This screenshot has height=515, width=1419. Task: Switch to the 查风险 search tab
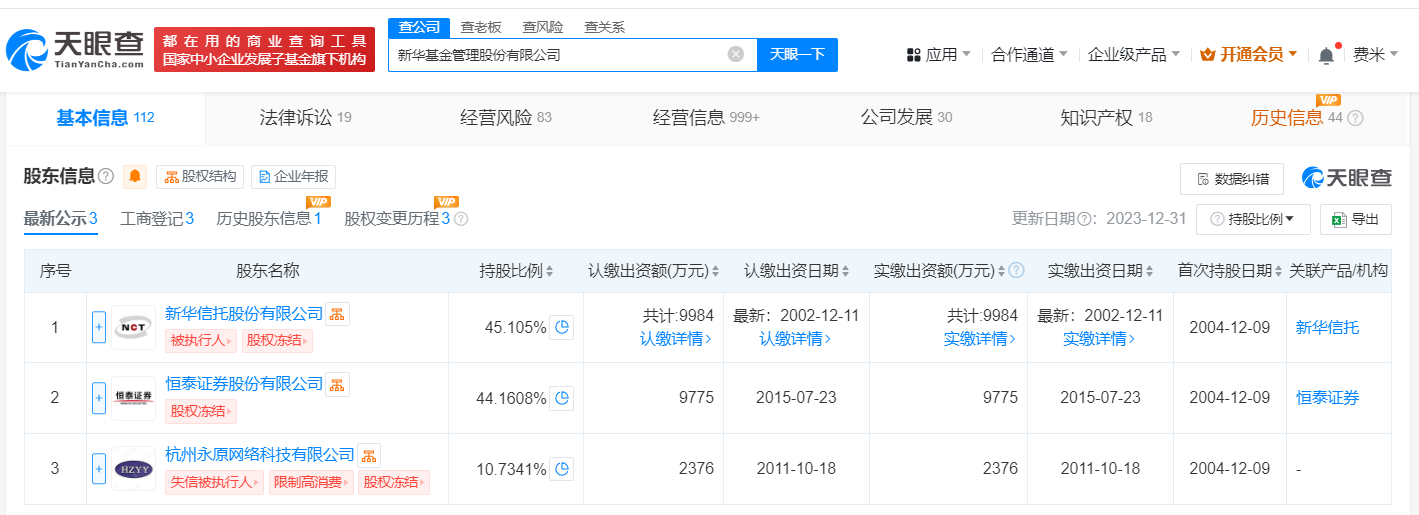543,27
